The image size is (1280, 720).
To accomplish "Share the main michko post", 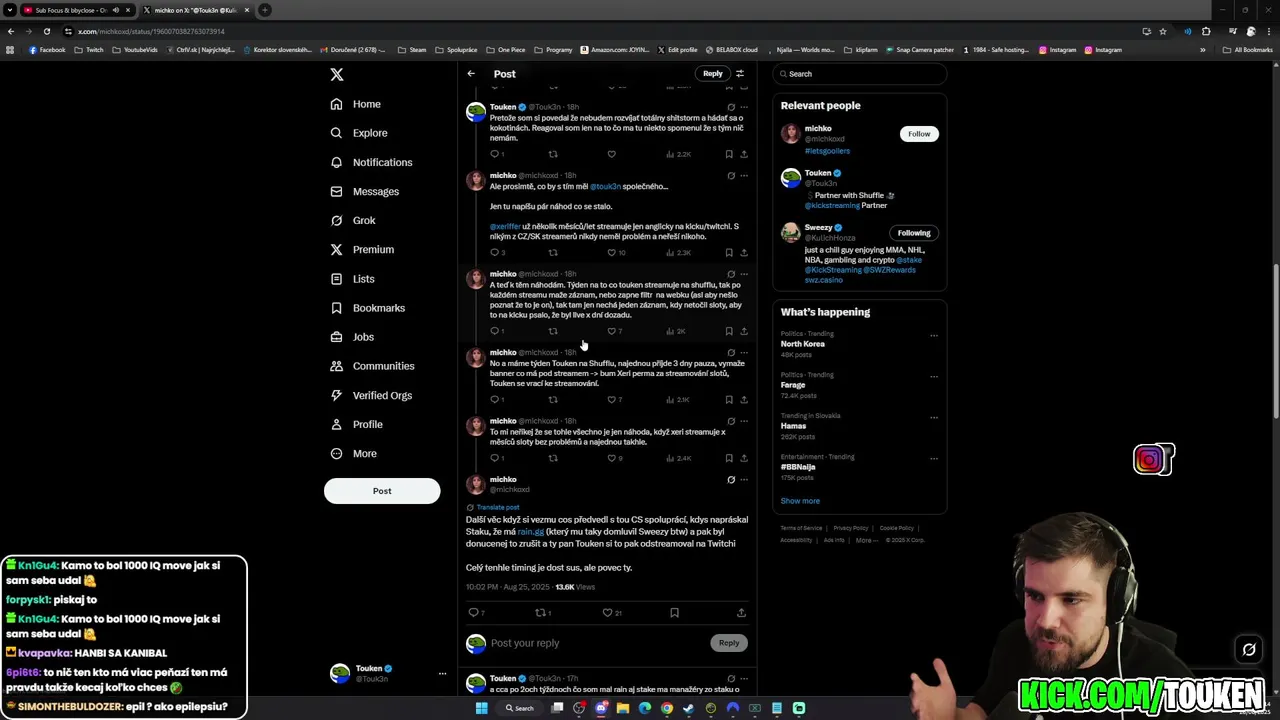I will click(741, 613).
